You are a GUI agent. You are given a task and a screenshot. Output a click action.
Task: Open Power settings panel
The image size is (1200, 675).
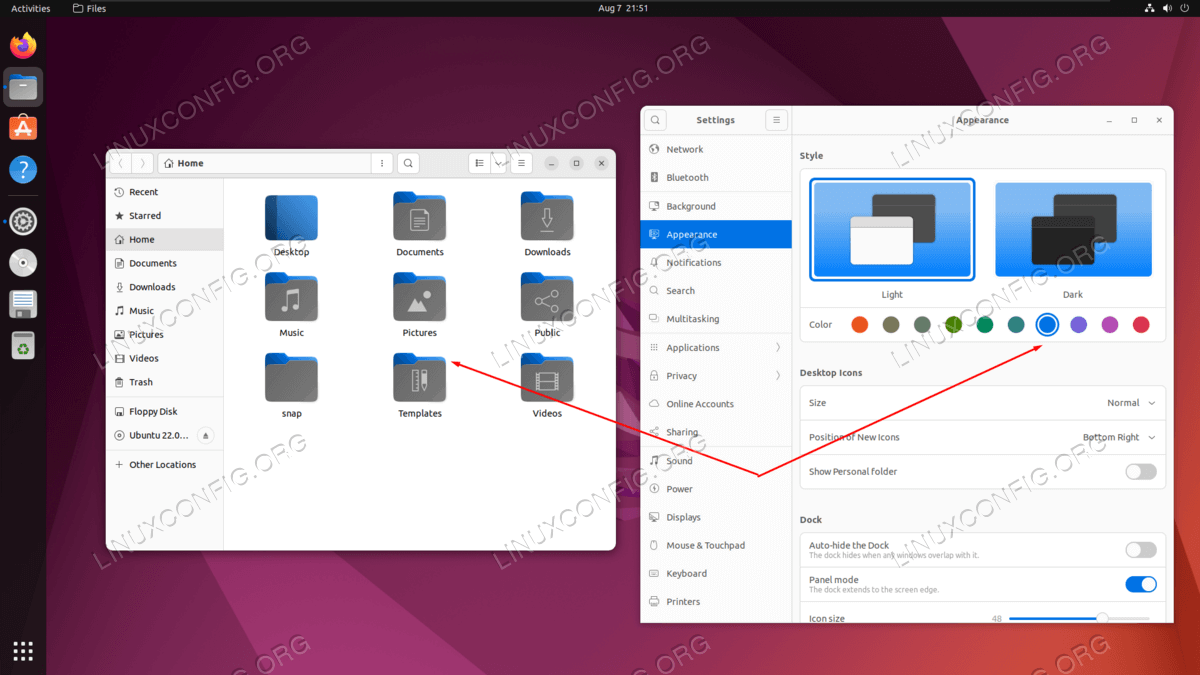[x=716, y=489]
